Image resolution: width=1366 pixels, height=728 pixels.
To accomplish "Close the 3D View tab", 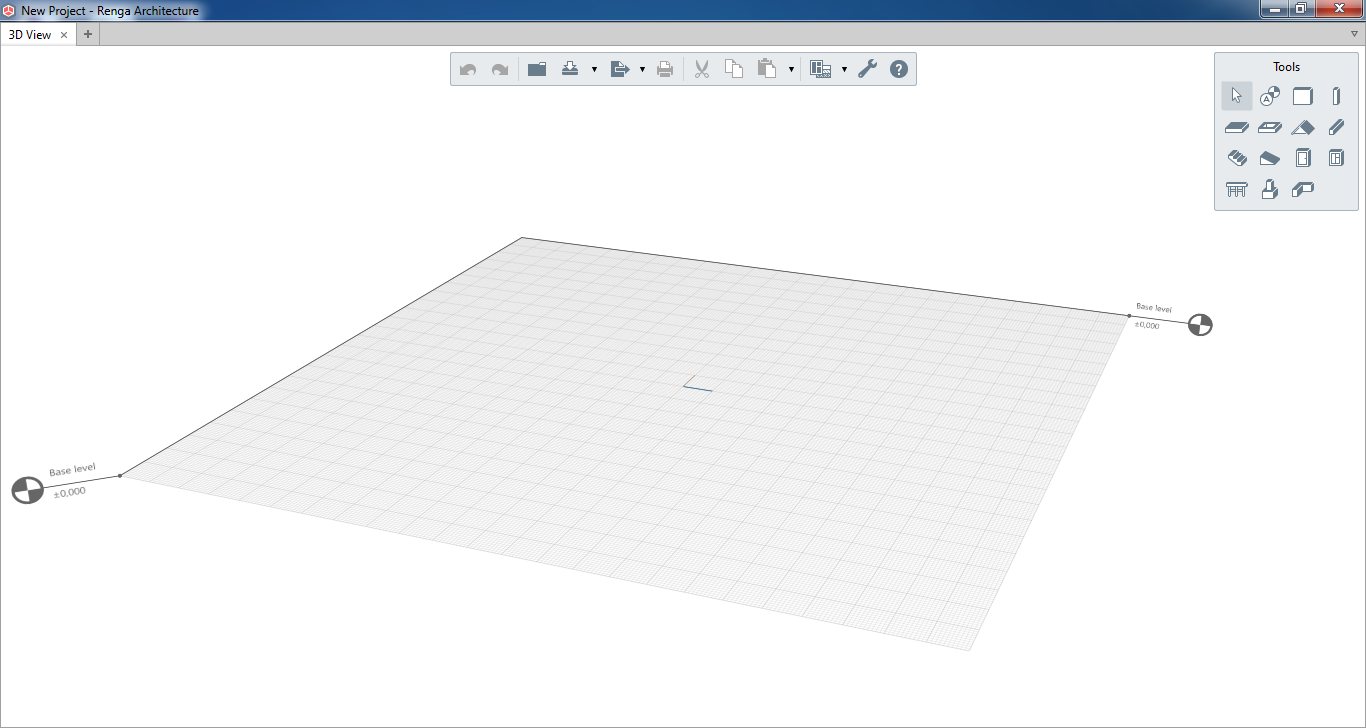I will (x=64, y=34).
